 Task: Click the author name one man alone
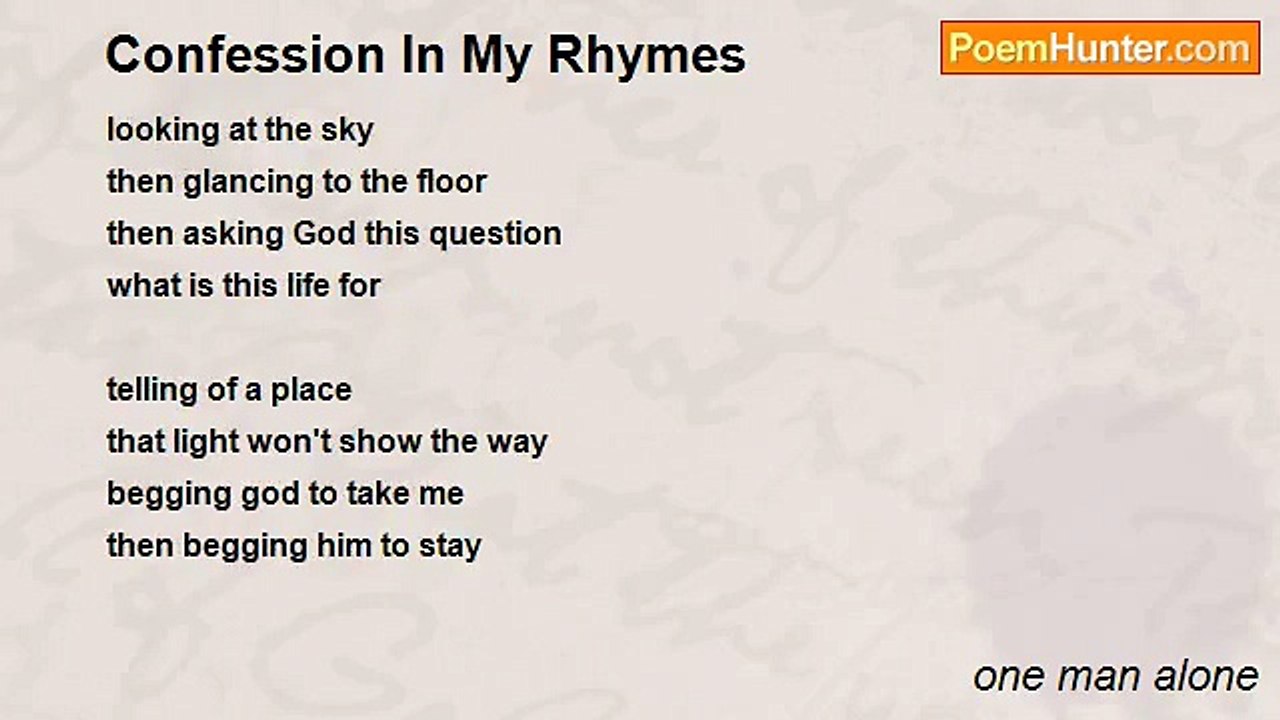tap(1116, 676)
